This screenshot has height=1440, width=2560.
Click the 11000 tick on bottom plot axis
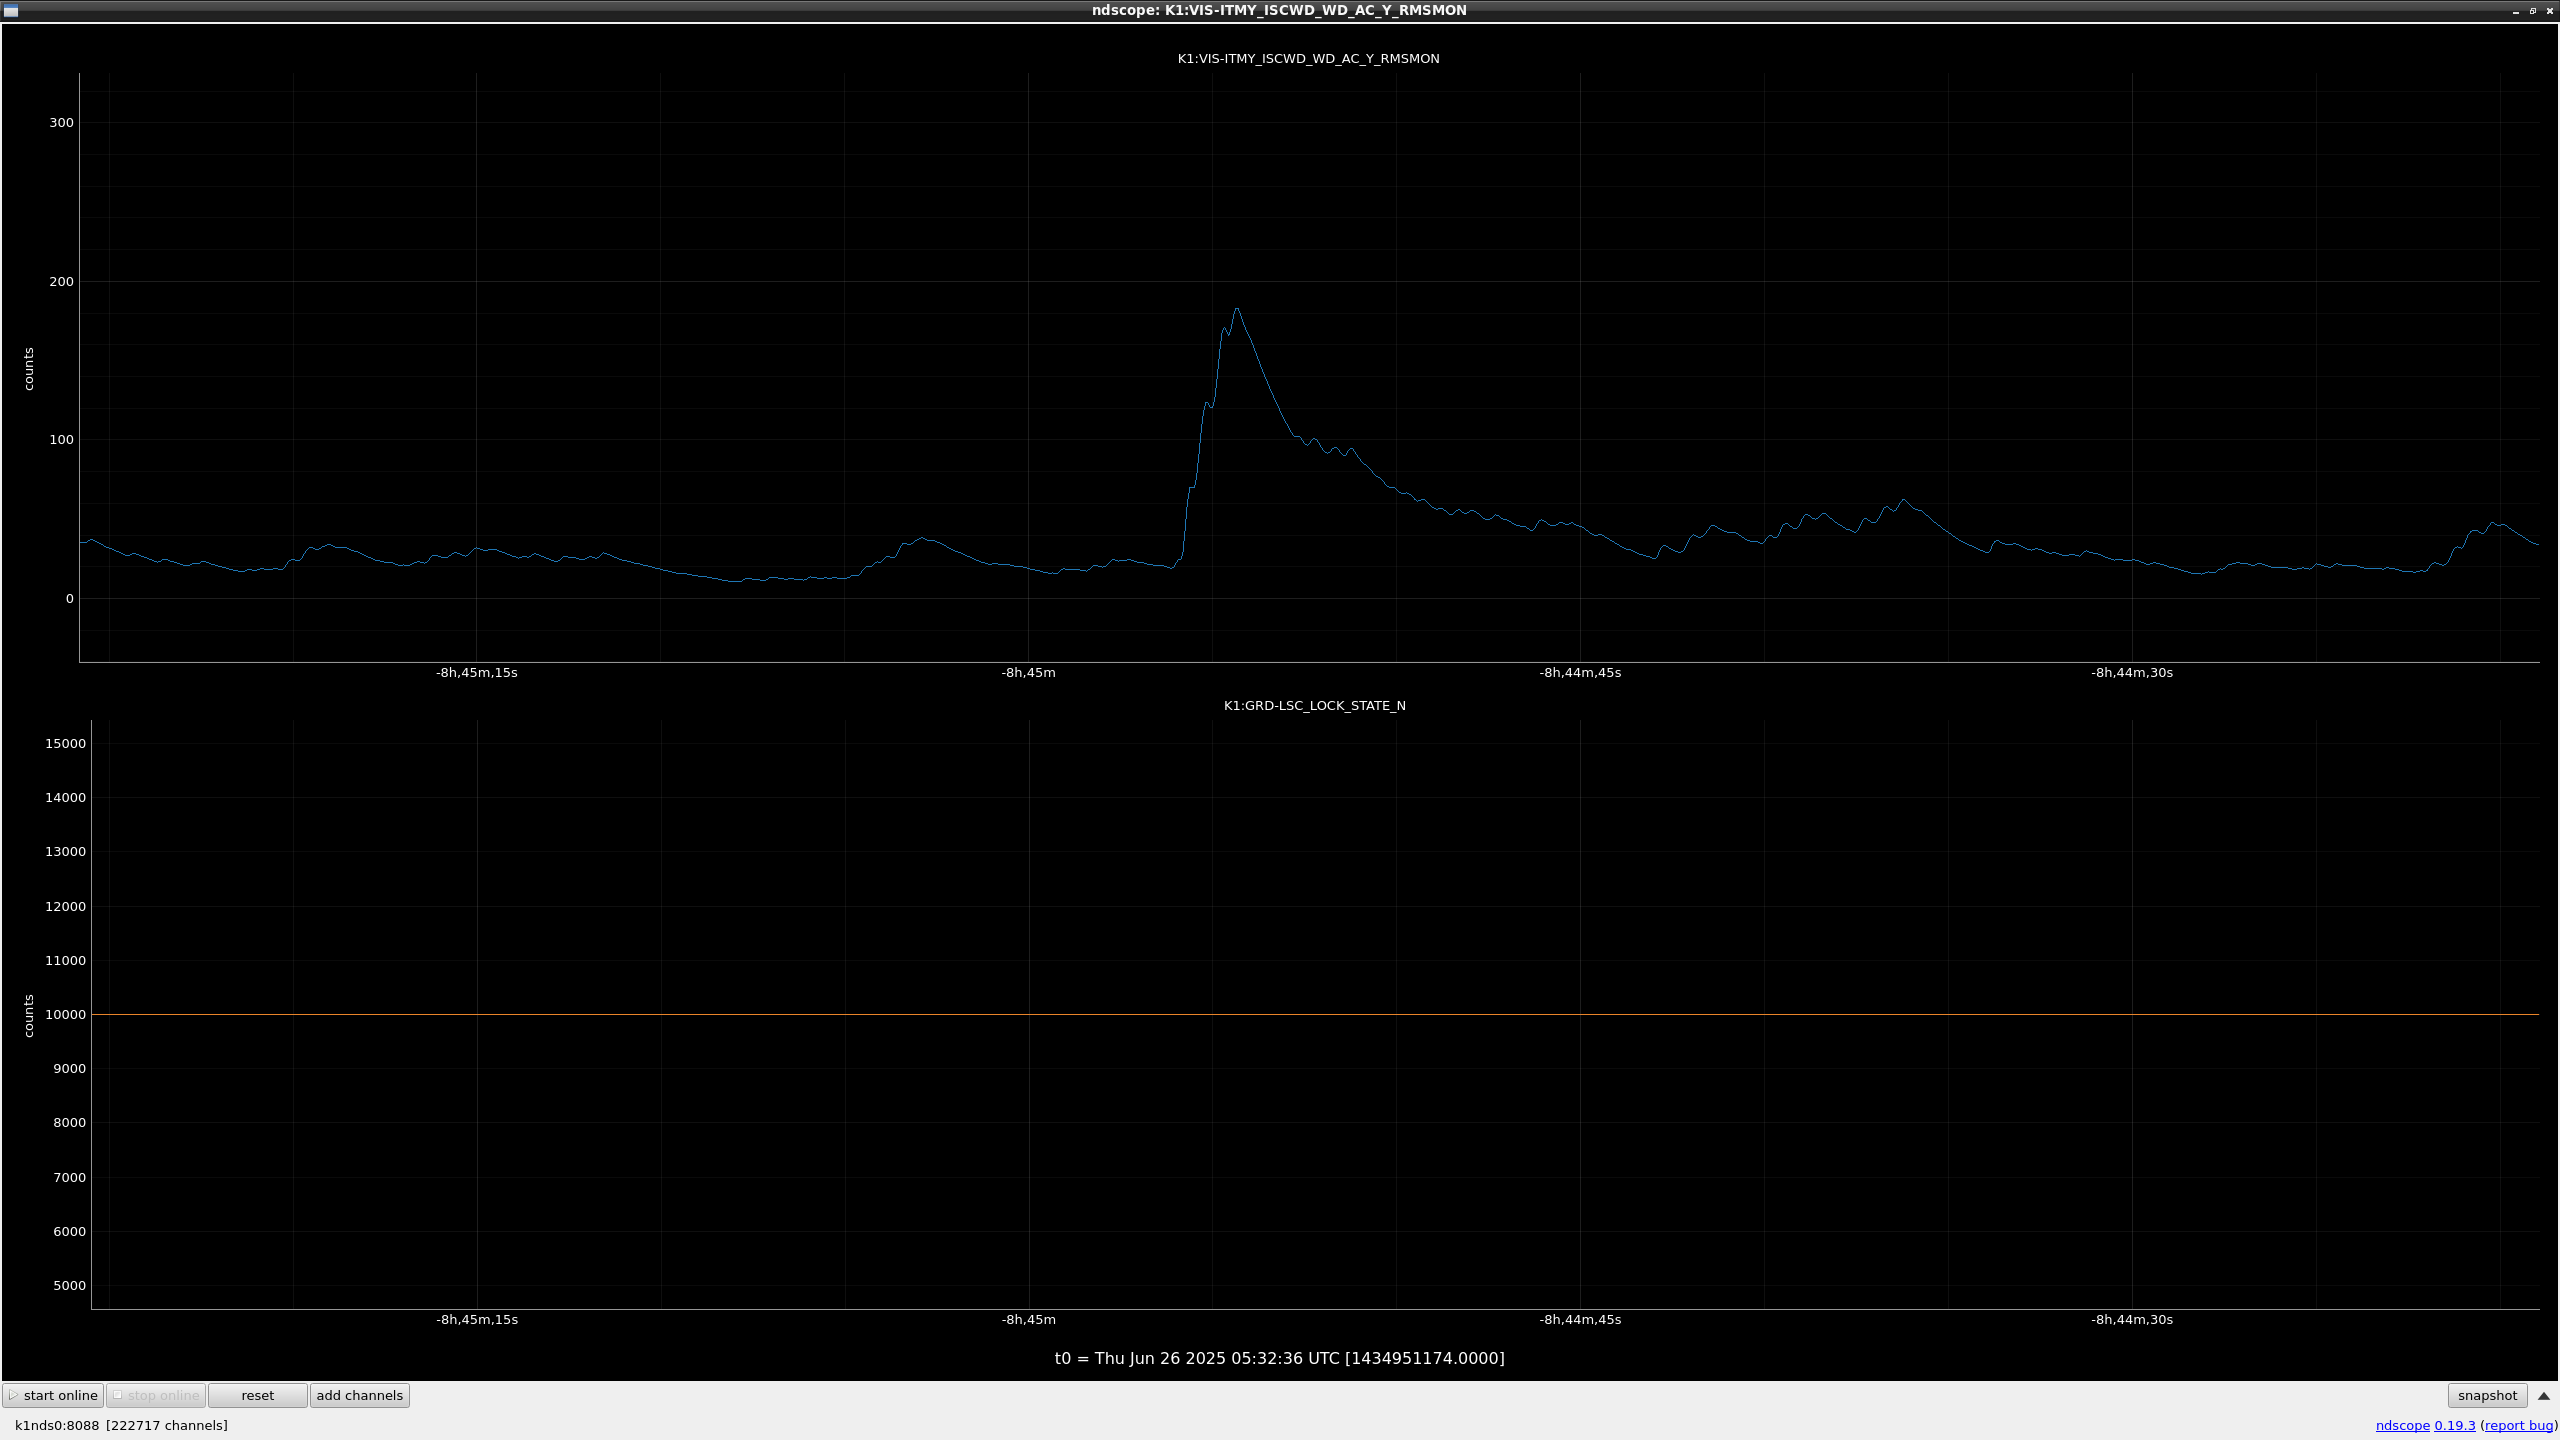(66, 961)
